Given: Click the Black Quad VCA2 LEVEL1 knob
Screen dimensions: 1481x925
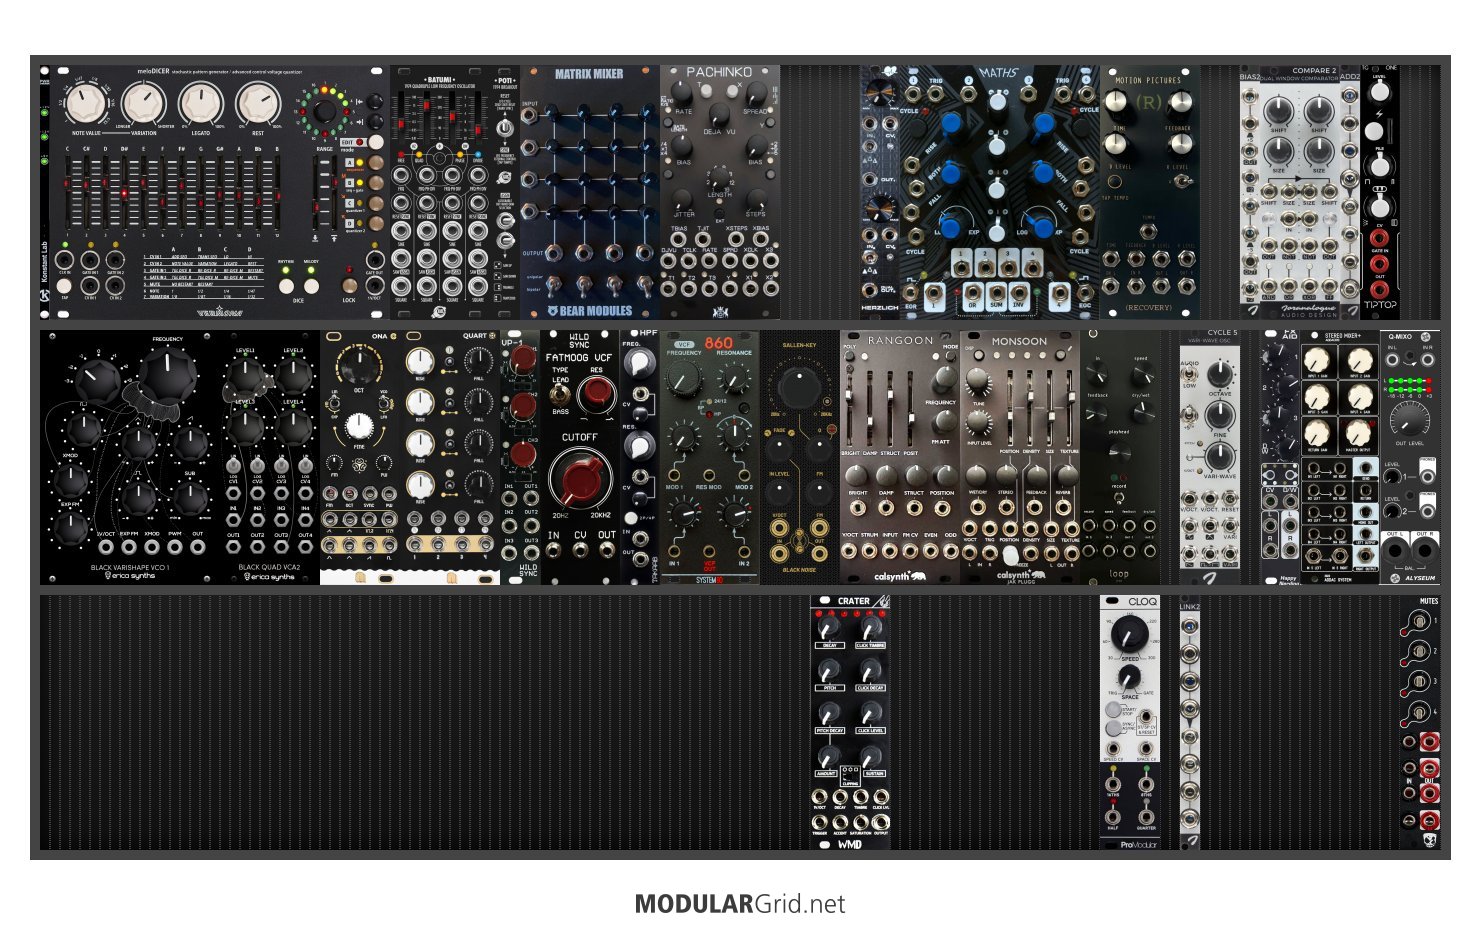Looking at the screenshot, I should tap(244, 376).
